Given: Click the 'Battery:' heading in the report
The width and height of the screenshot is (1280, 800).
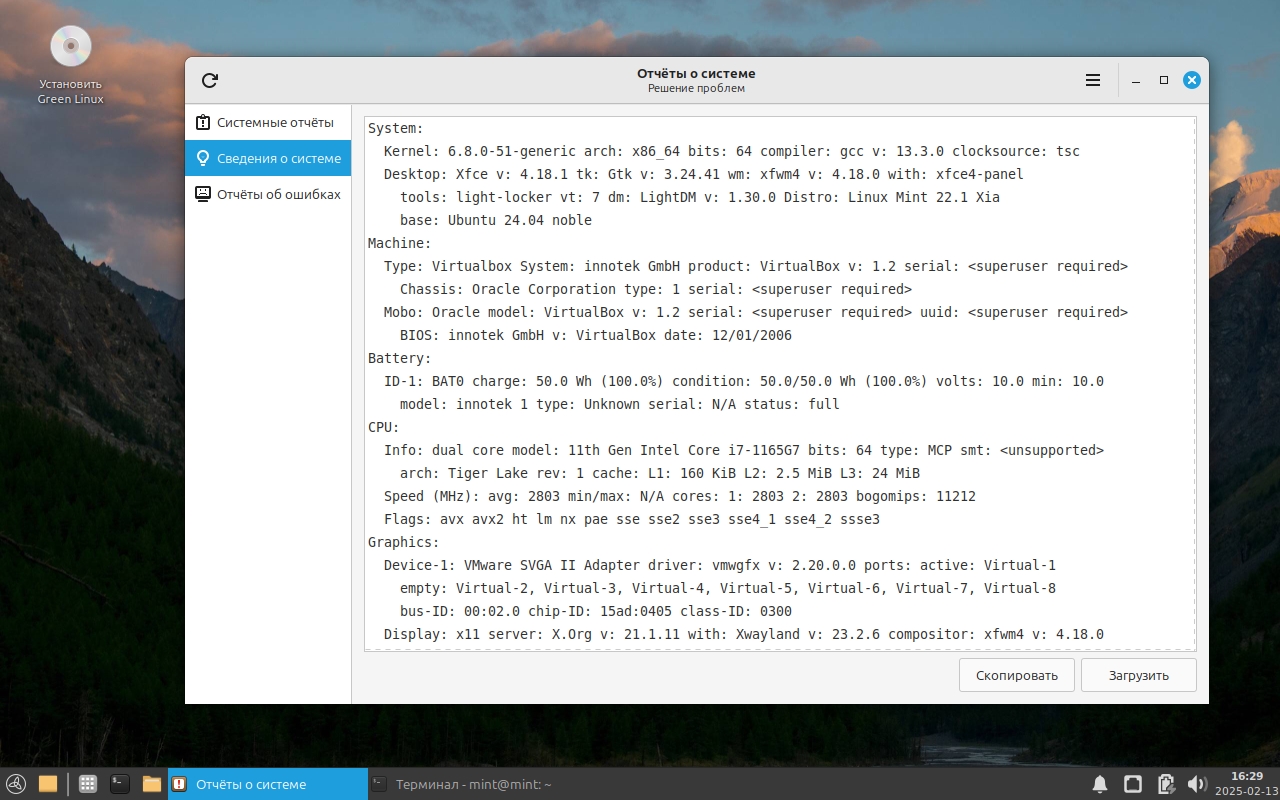Looking at the screenshot, I should pyautogui.click(x=400, y=358).
